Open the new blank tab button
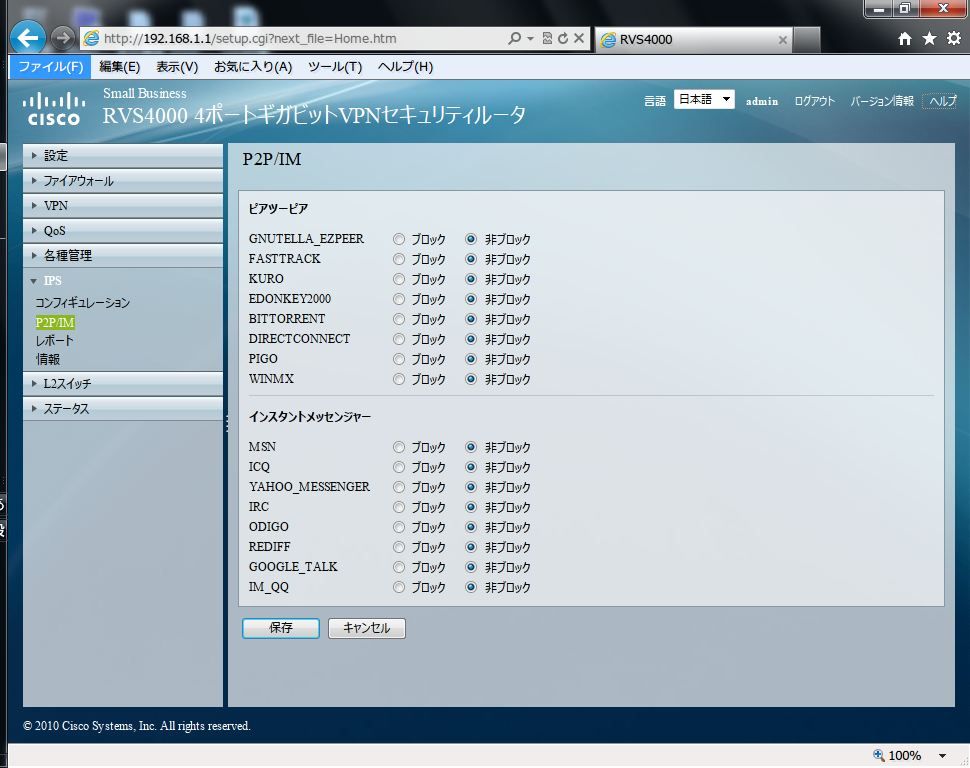Screen dimensions: 970x768 click(807, 40)
